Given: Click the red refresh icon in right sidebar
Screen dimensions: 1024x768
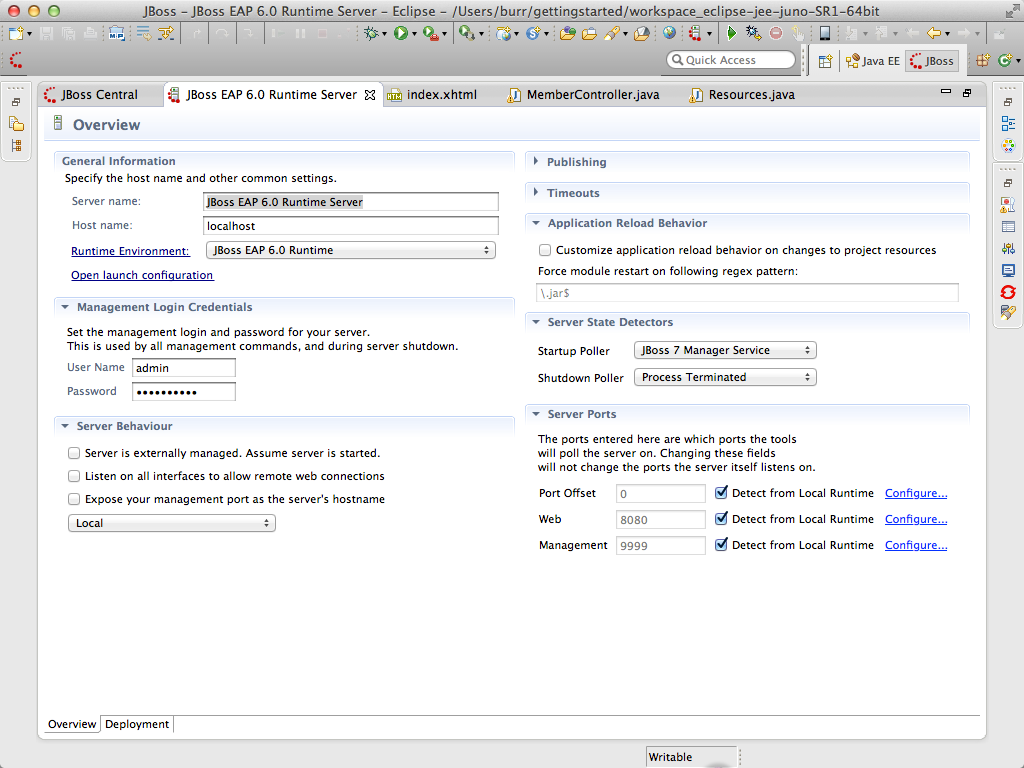Looking at the screenshot, I should 1008,292.
